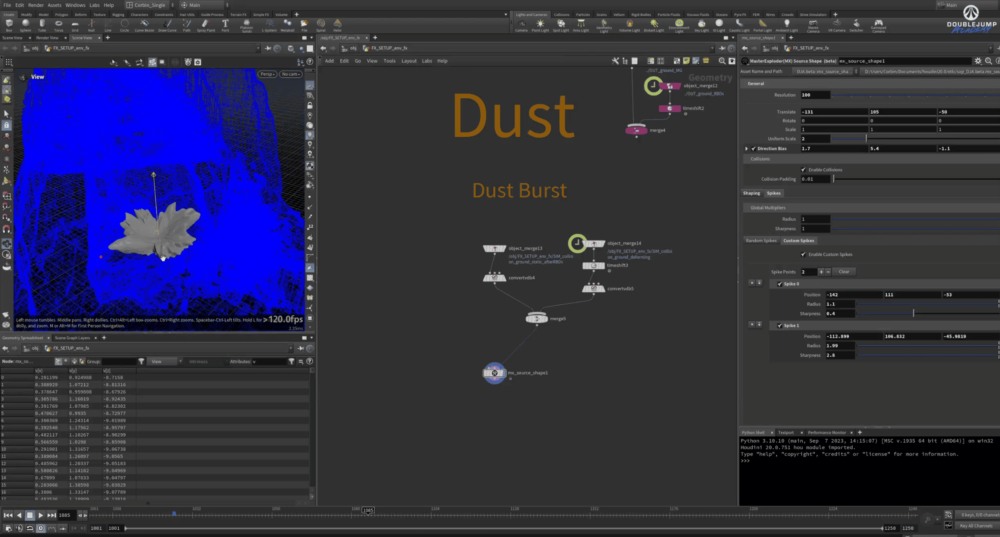Click the mx_source_shape1 node
Viewport: 1000px width, 537px height.
(x=494, y=373)
